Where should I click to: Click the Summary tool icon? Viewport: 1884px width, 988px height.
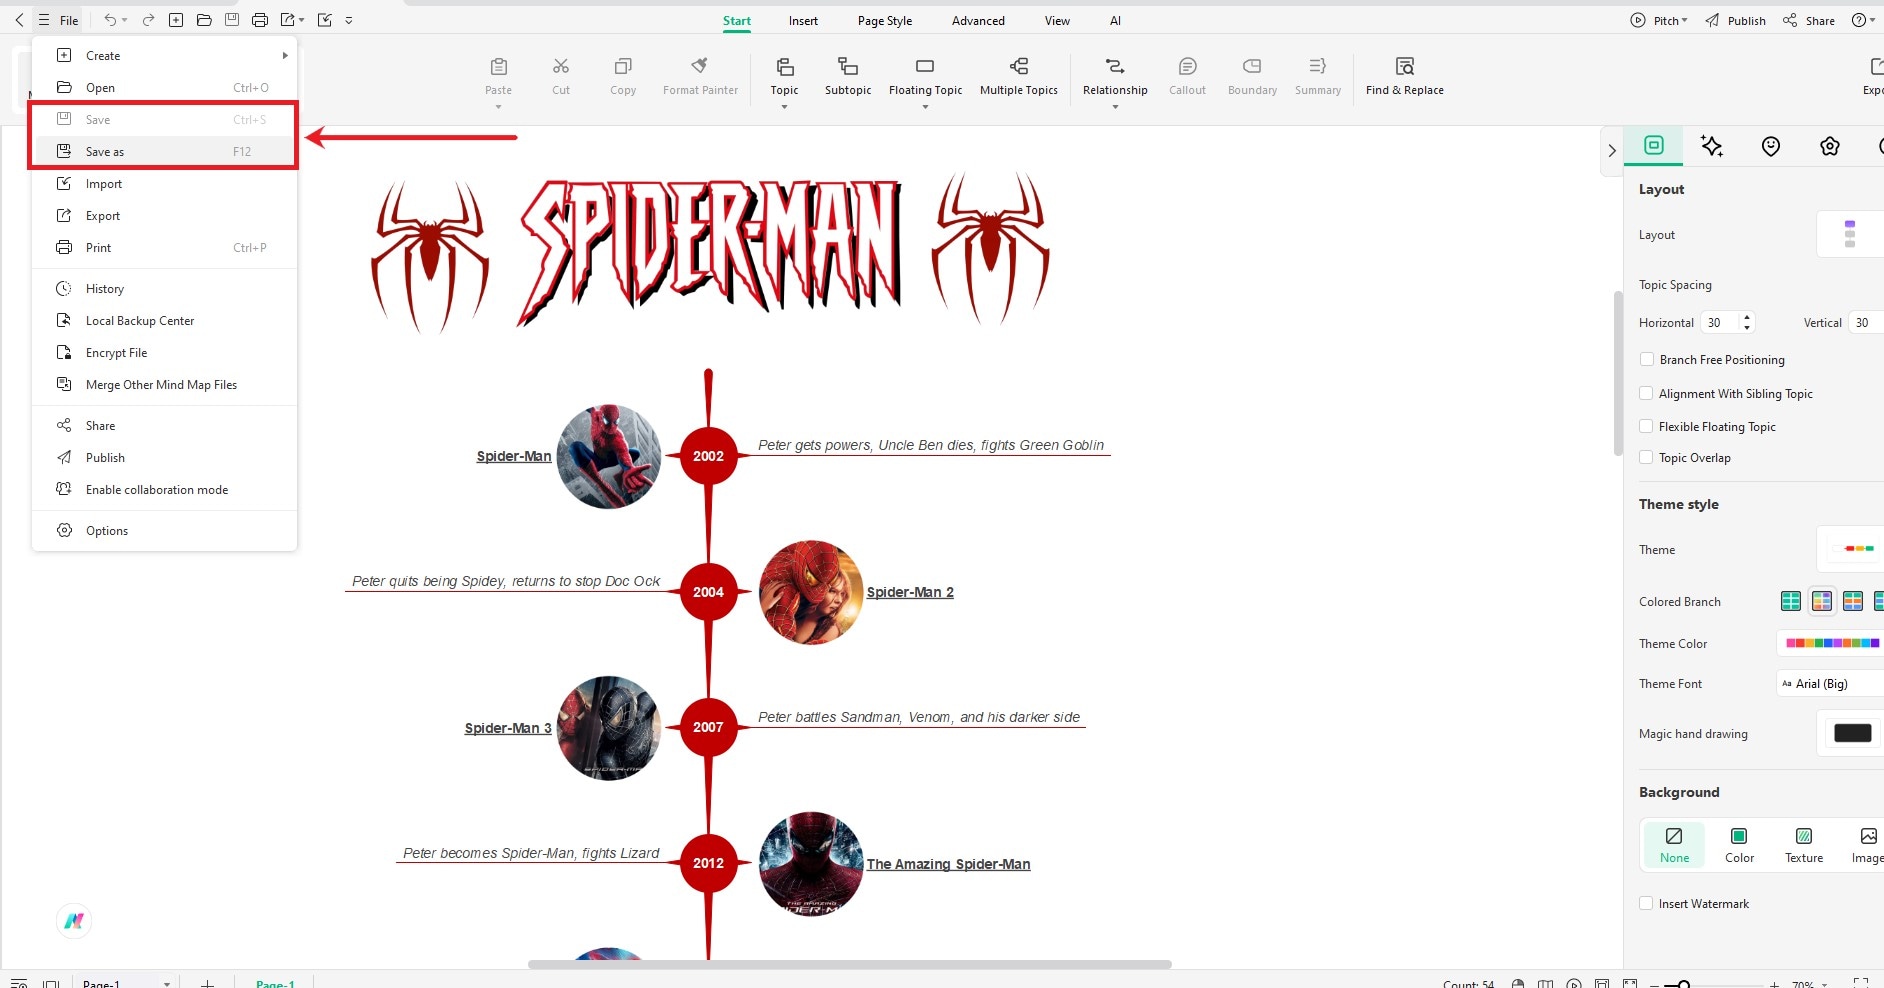[x=1318, y=66]
